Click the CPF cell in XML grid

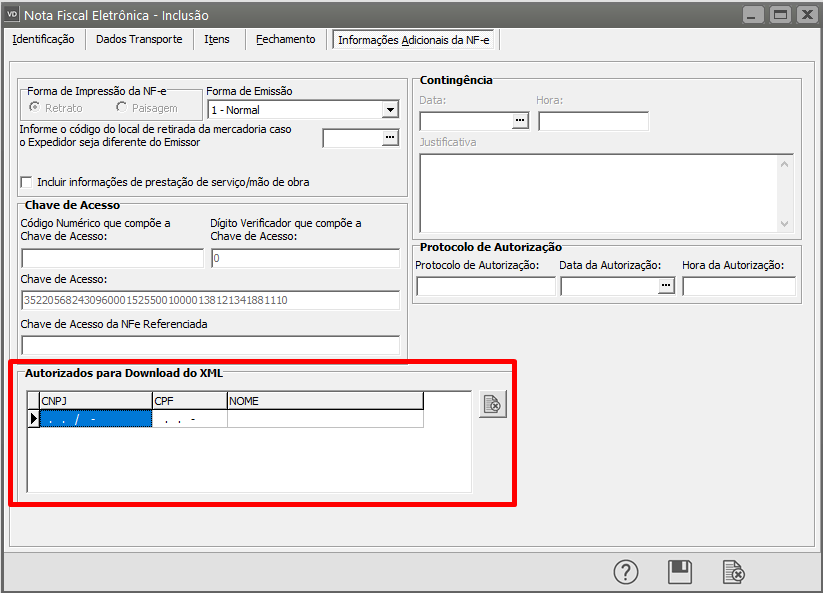[189, 419]
